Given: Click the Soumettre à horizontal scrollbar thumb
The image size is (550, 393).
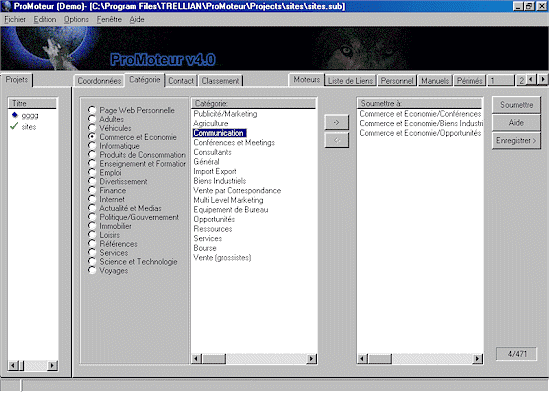Looking at the screenshot, I should pos(380,359).
